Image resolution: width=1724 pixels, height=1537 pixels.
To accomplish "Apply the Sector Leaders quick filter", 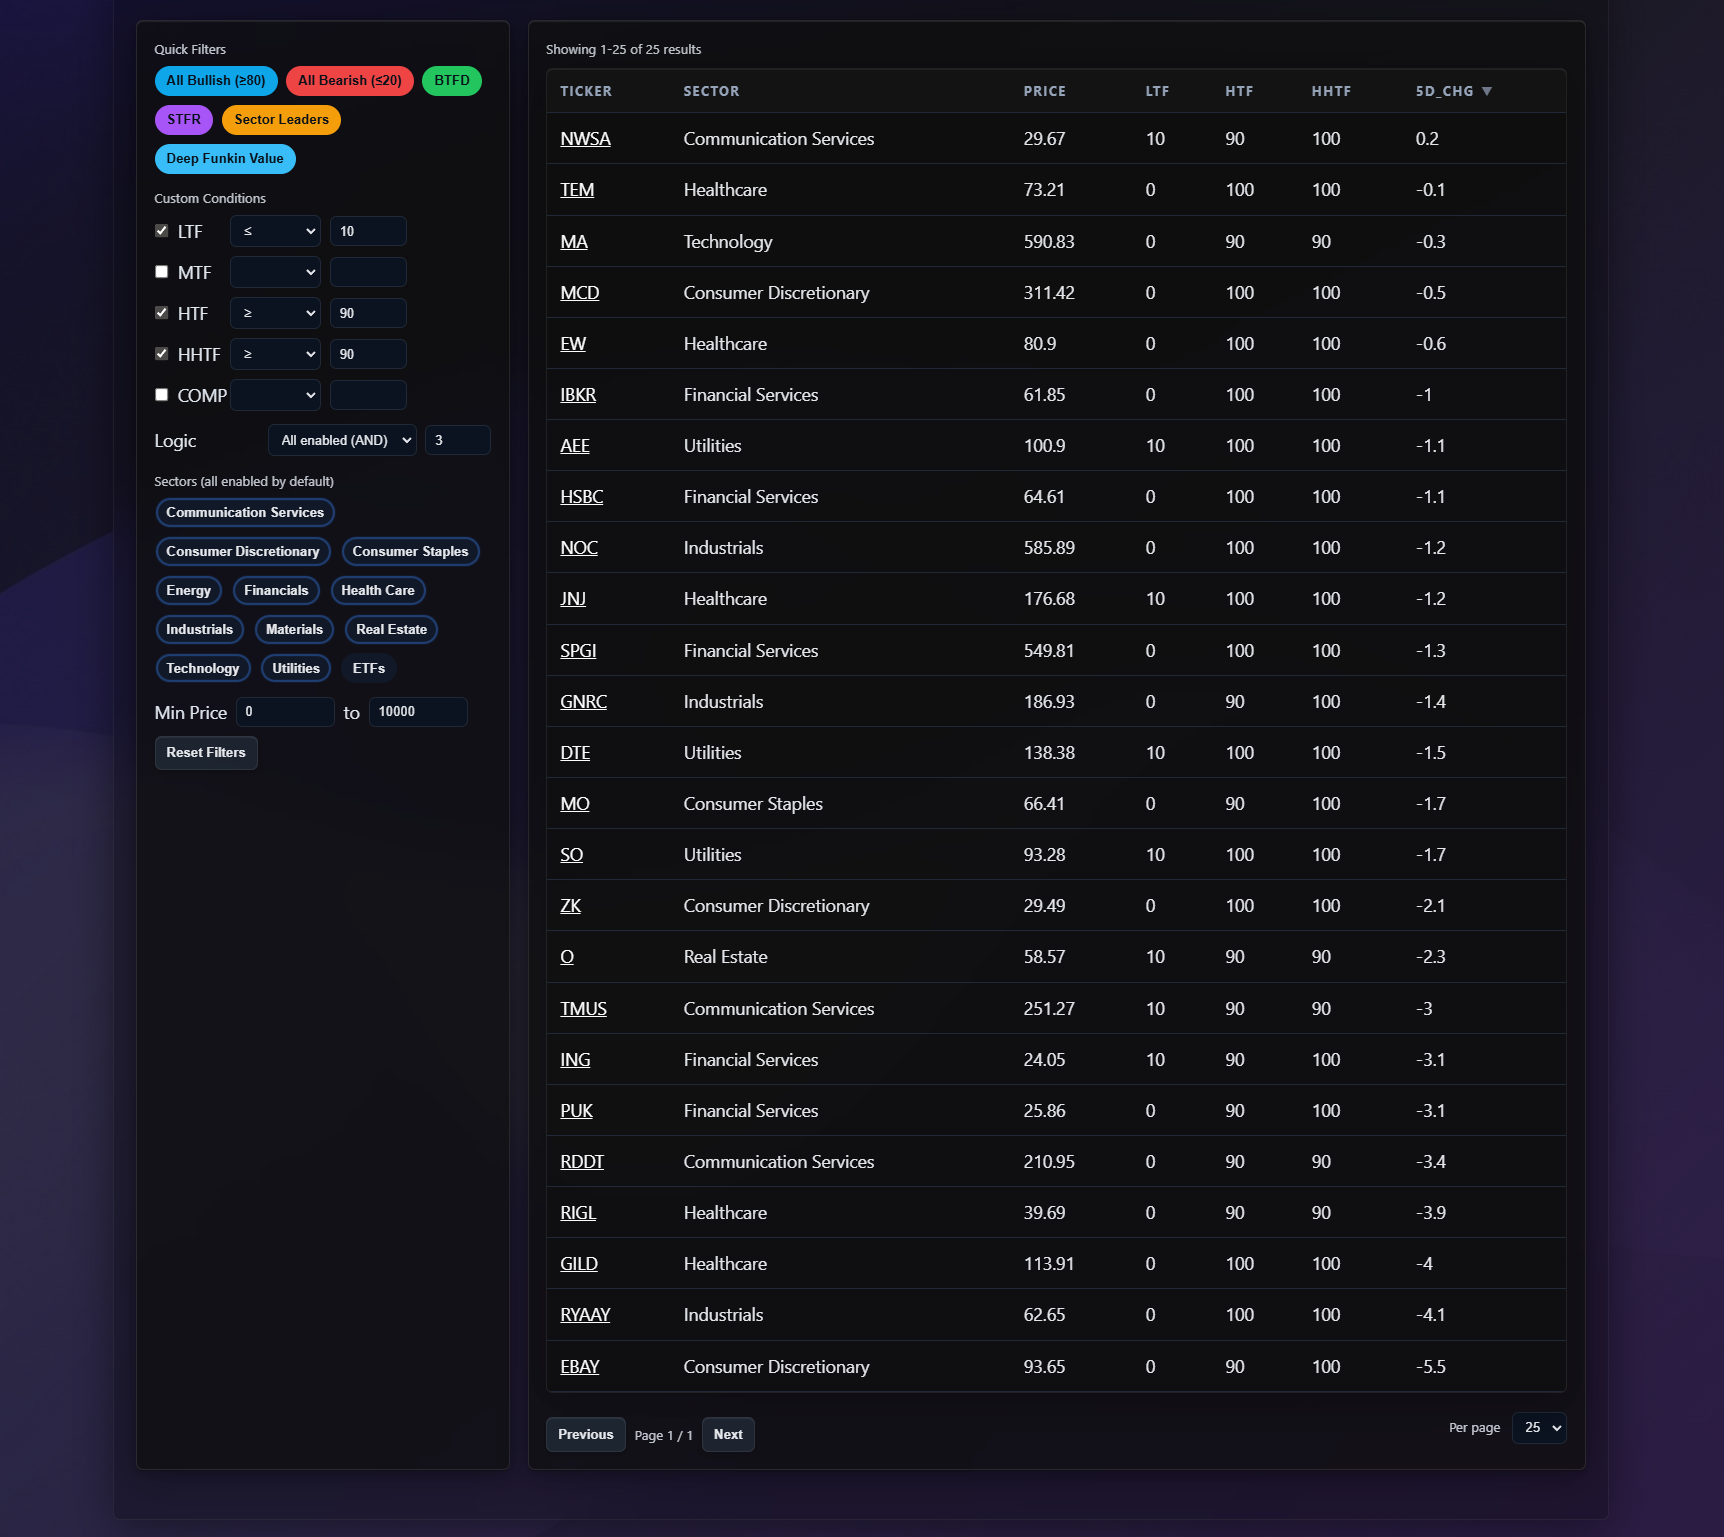I will click(281, 120).
